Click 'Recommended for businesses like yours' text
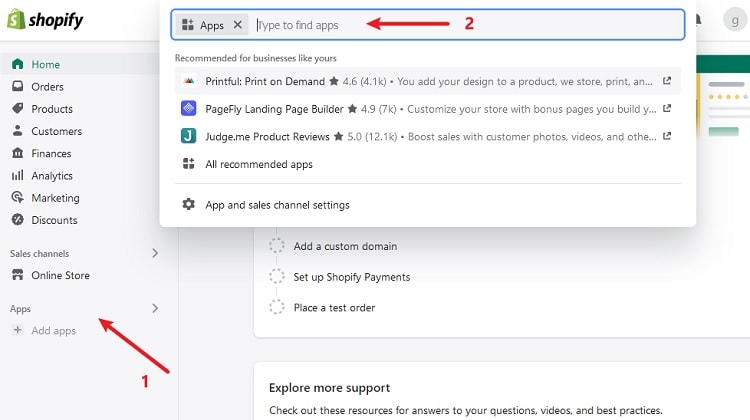 pyautogui.click(x=255, y=58)
